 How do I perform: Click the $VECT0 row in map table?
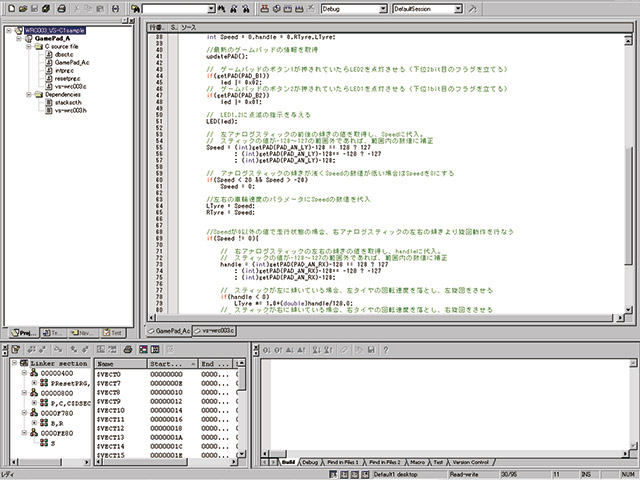point(167,374)
